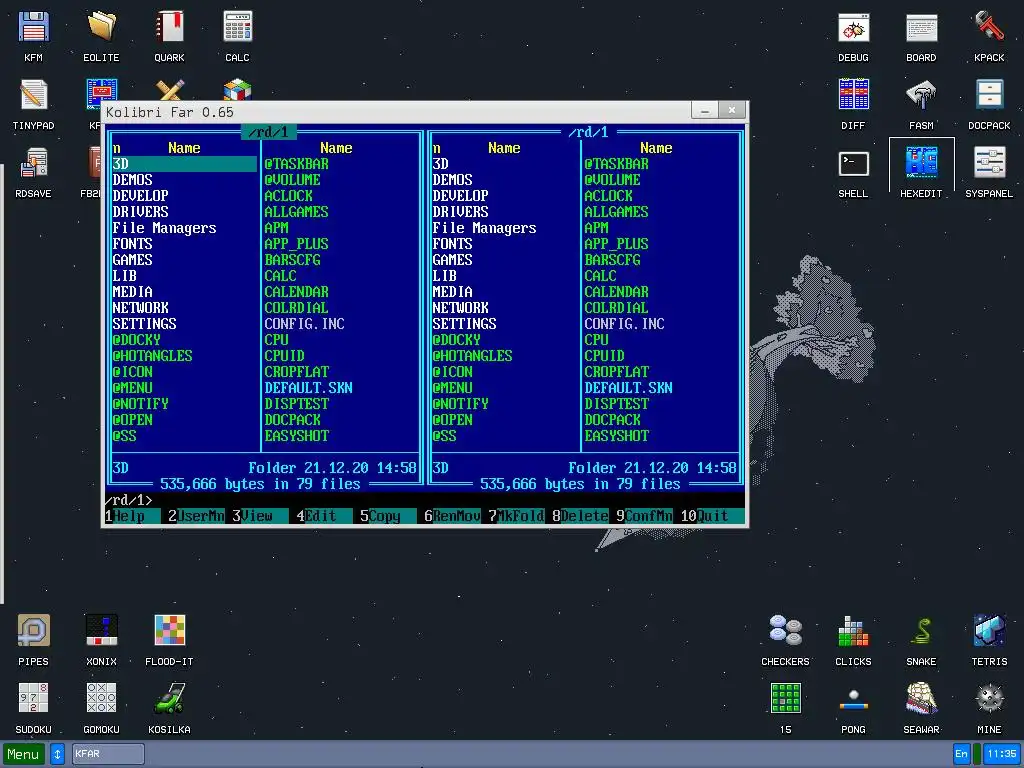Launch the FASM assembler icon
The image size is (1024, 768).
921,104
